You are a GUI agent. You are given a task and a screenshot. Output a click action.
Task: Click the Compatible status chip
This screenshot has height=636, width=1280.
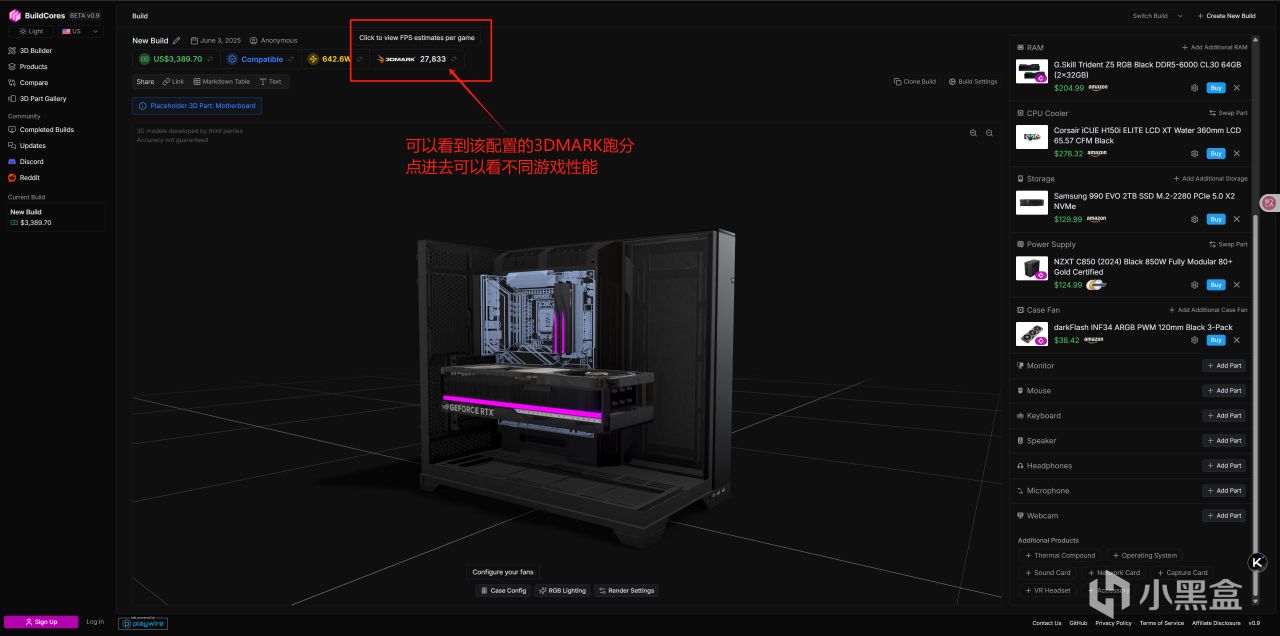tap(260, 59)
